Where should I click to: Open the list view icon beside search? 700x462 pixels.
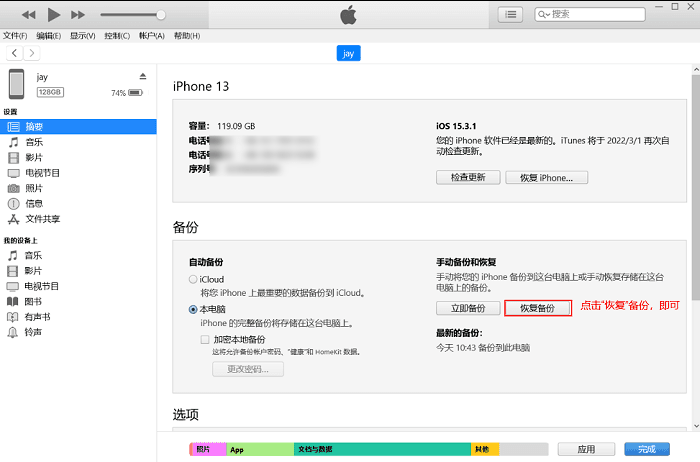pos(510,15)
